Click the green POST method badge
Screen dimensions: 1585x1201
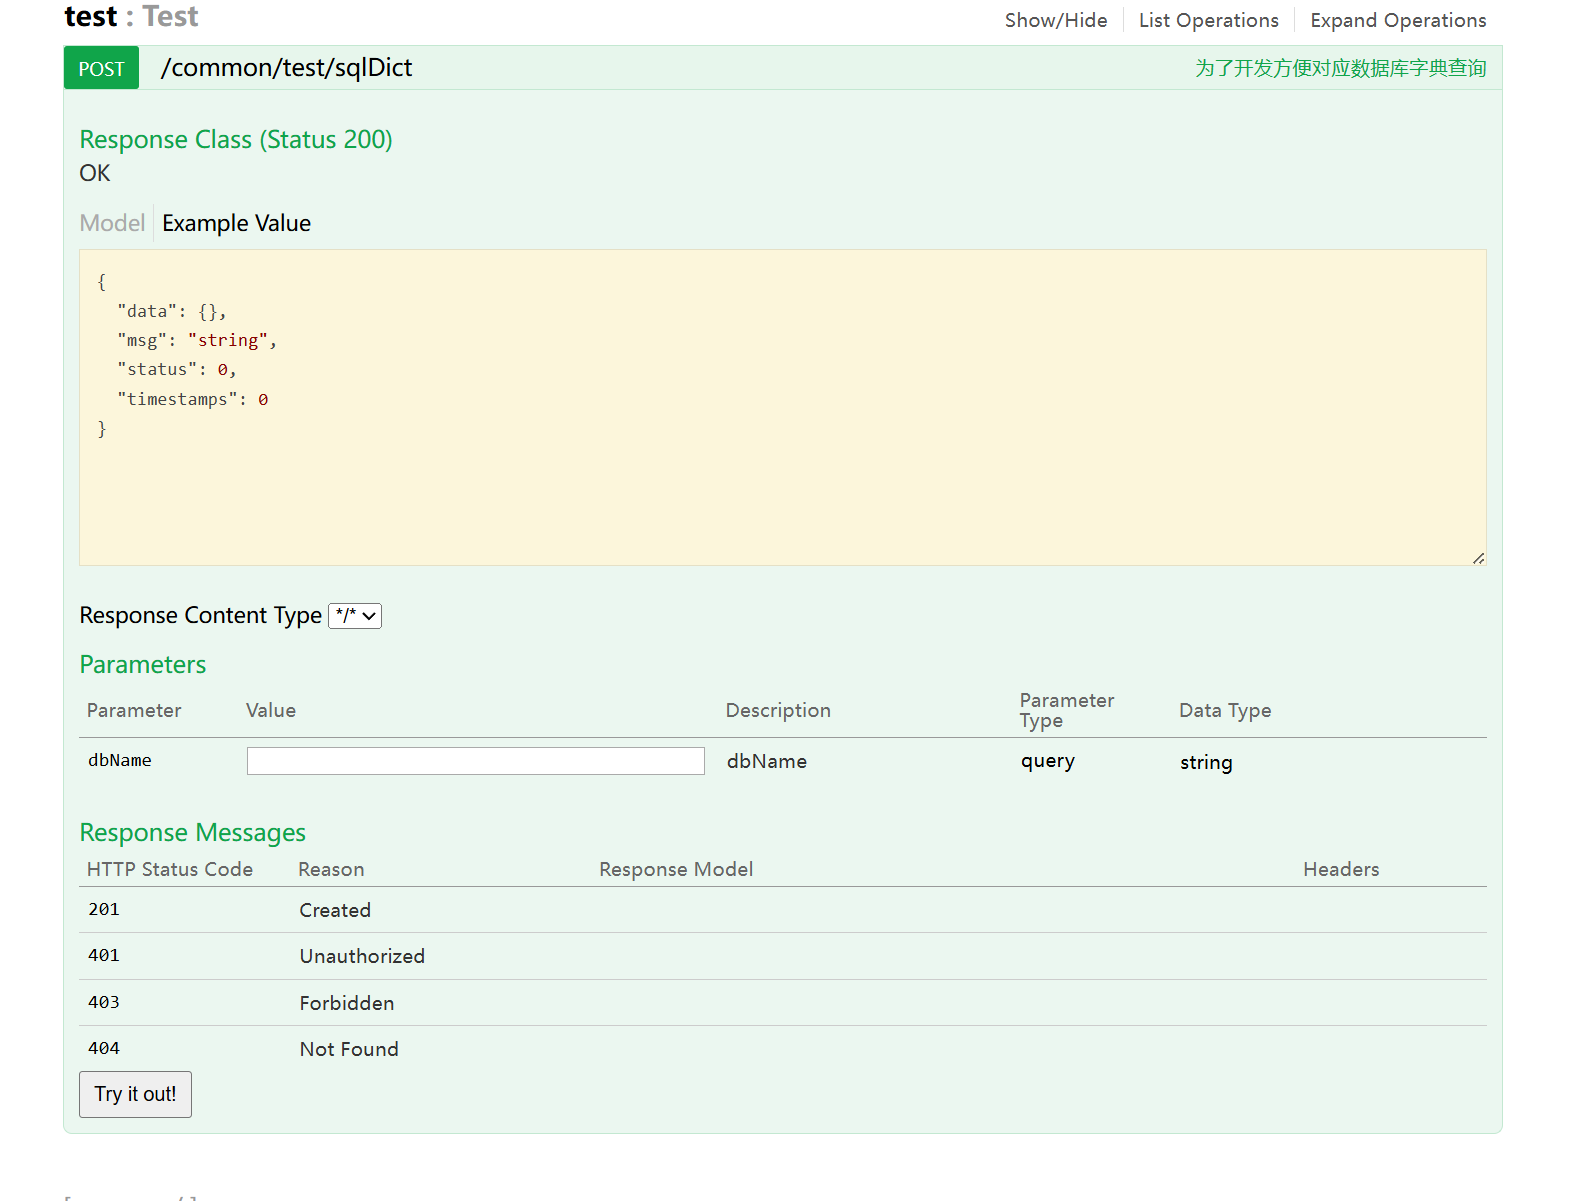click(x=101, y=69)
